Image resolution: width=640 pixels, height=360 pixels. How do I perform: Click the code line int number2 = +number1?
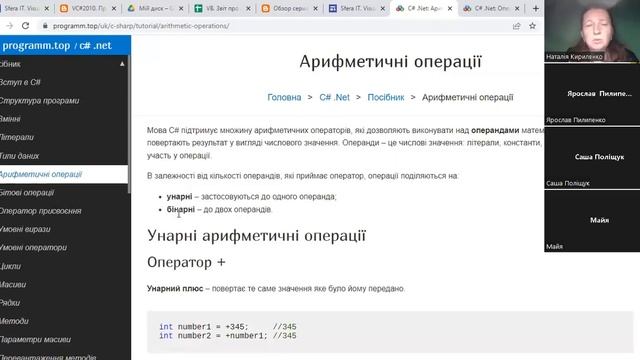click(x=228, y=336)
